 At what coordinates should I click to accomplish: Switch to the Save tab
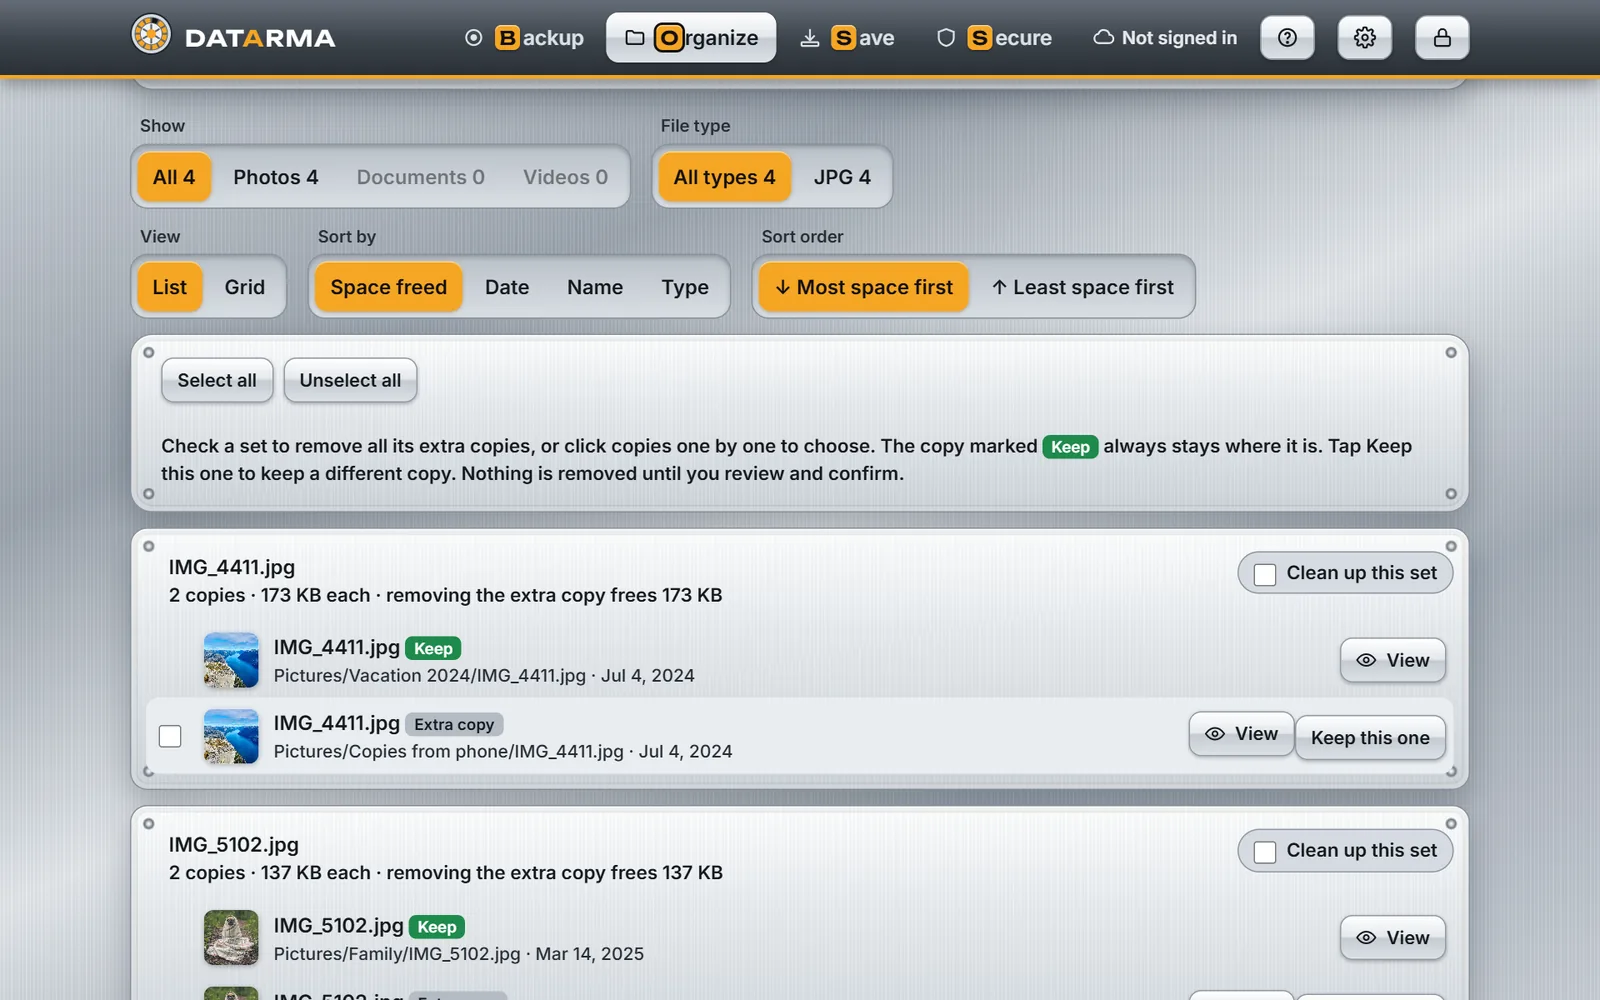(847, 38)
